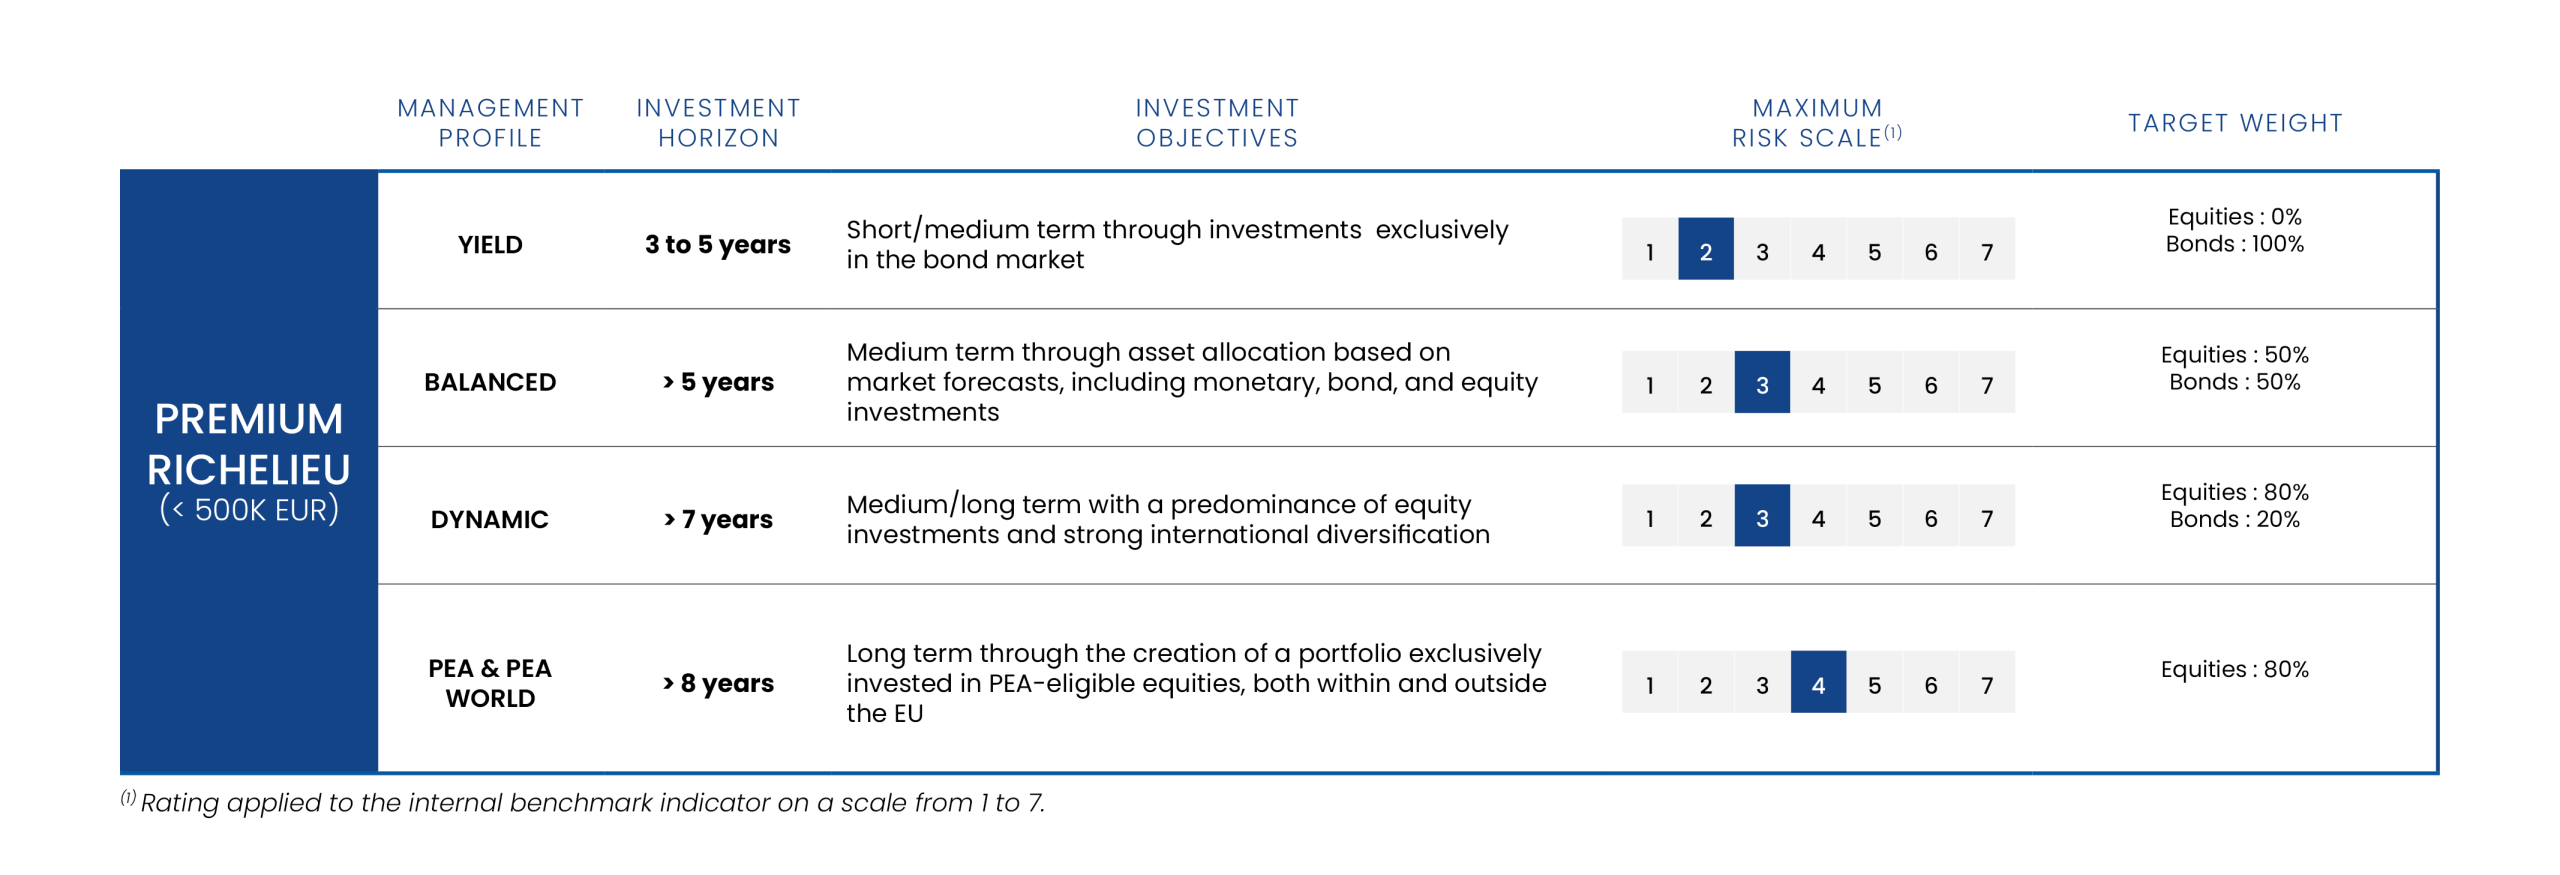This screenshot has height=875, width=2560.
Task: Click the highlighted 3 in the Dynamic row
Action: [x=1761, y=516]
